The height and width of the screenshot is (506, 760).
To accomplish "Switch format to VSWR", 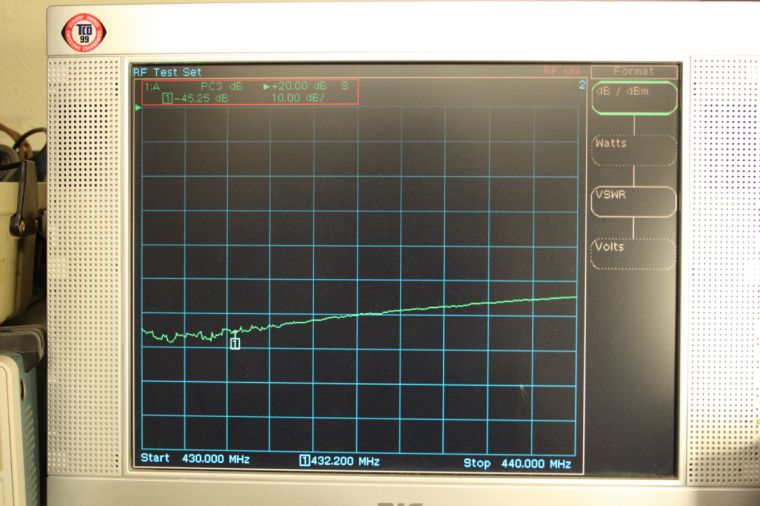I will tap(633, 201).
